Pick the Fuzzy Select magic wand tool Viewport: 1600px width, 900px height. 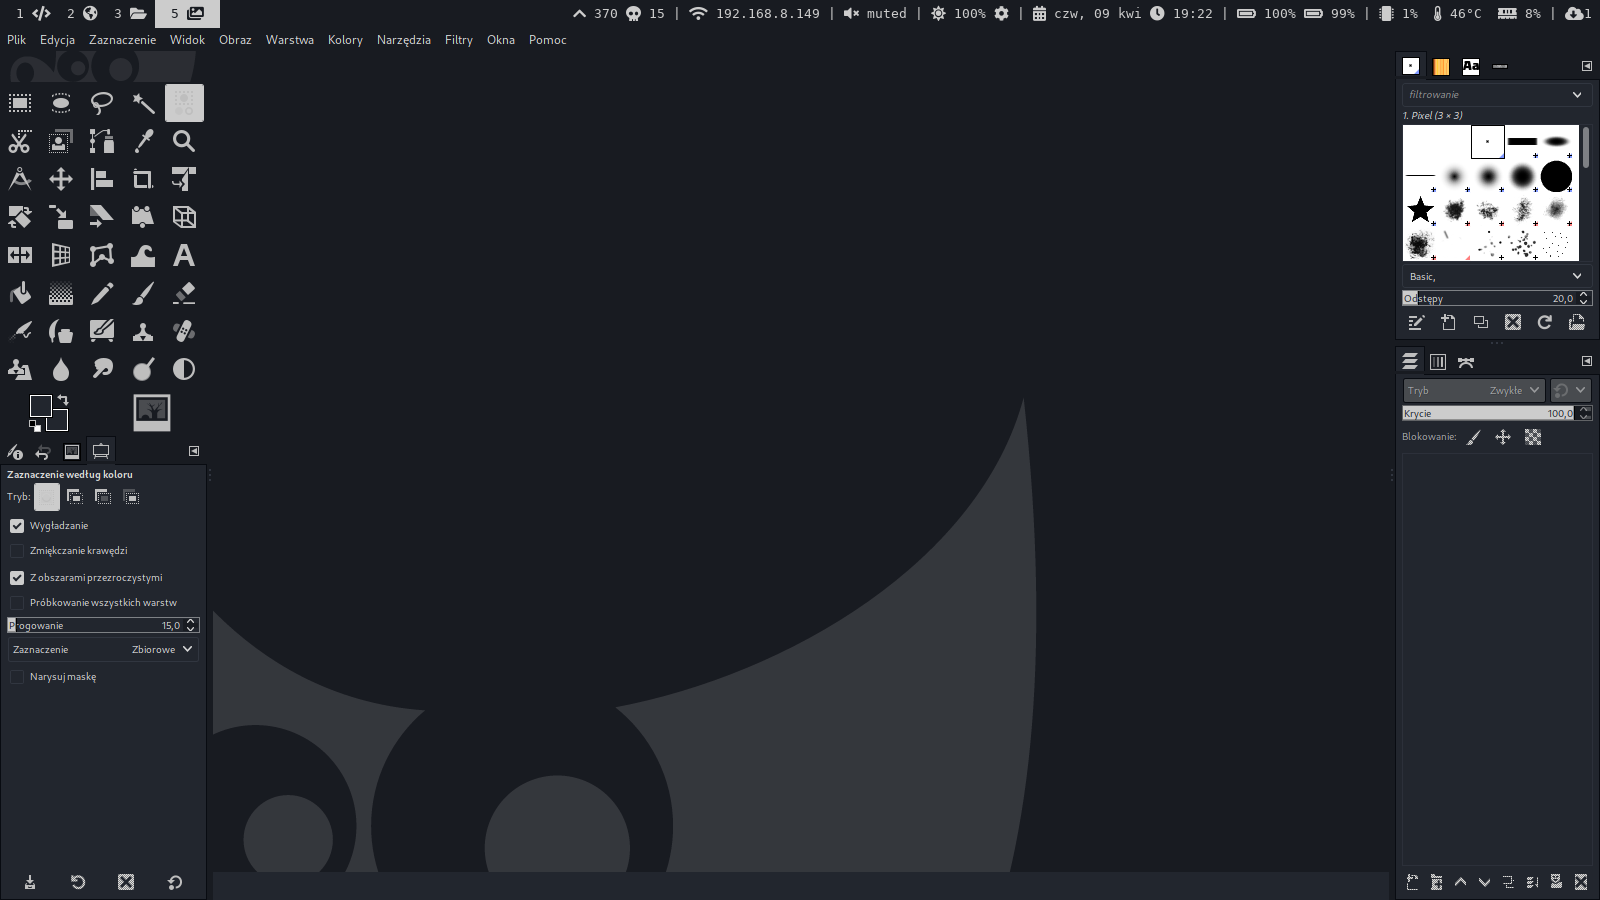tap(143, 103)
